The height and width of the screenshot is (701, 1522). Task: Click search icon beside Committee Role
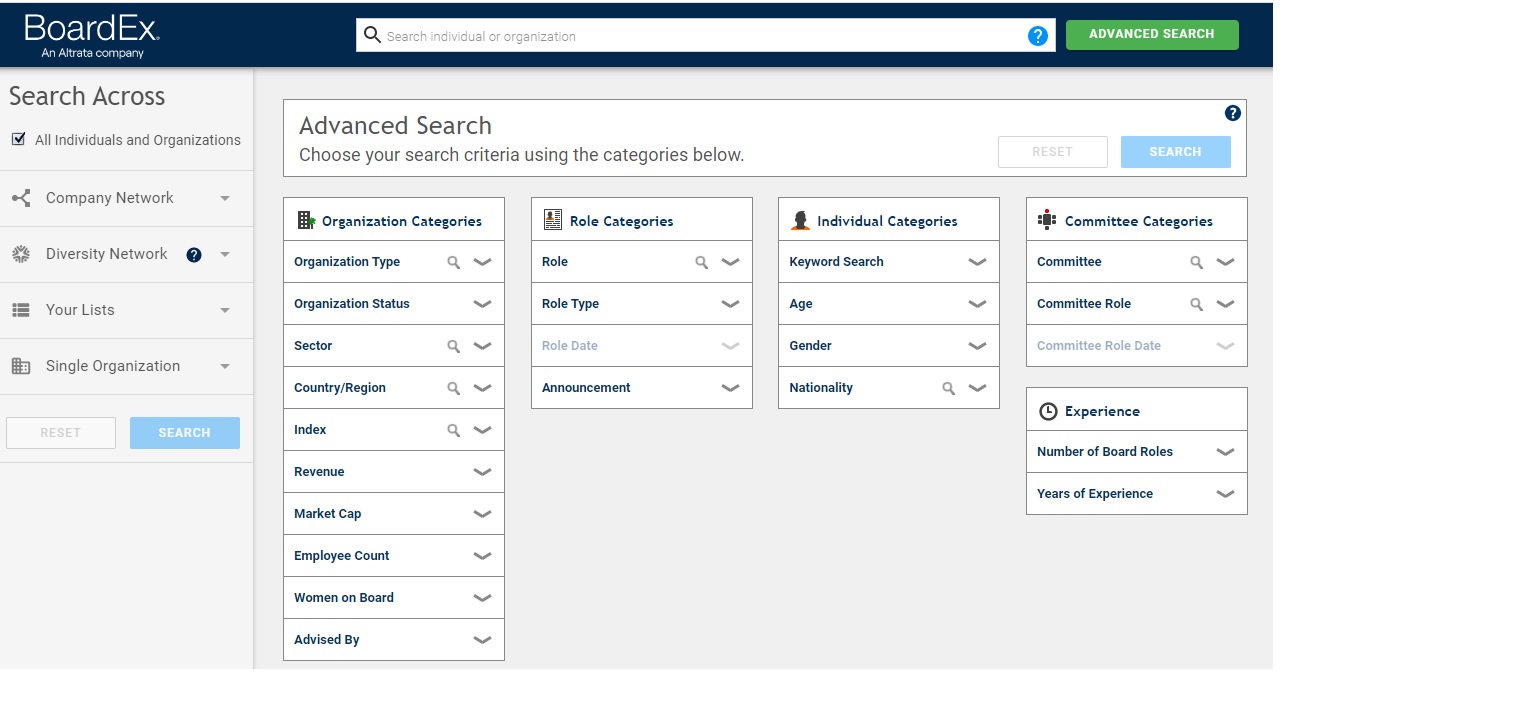(x=1197, y=304)
